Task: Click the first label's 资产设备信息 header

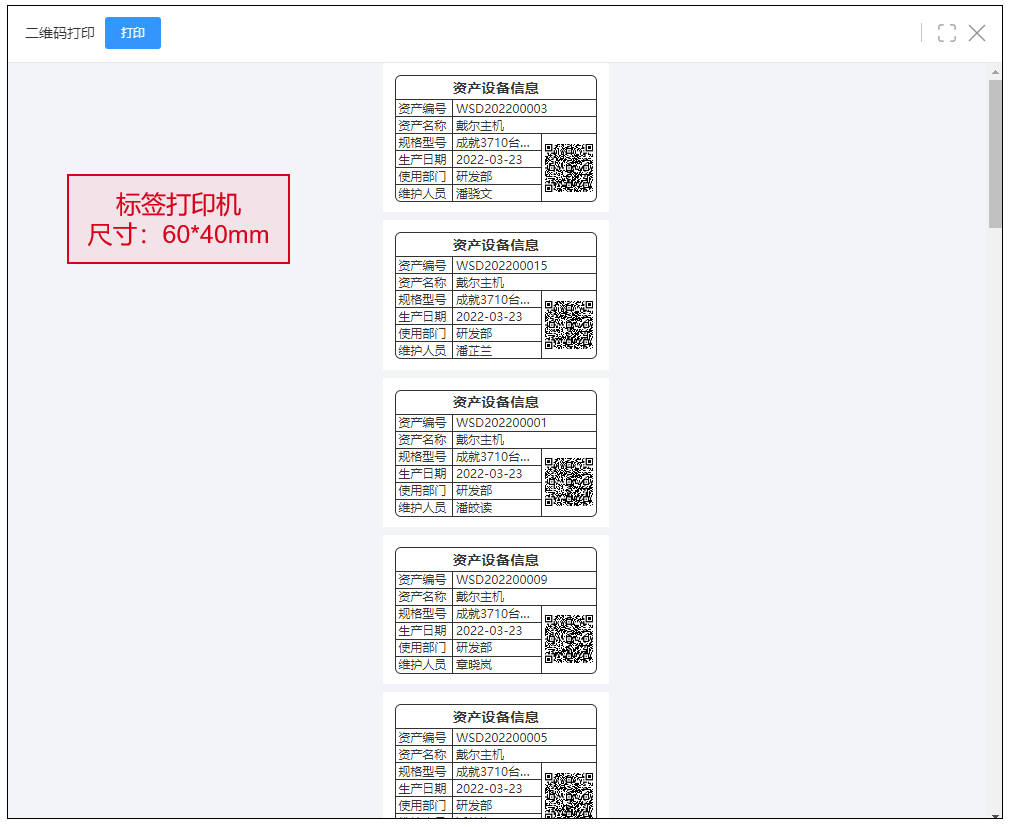Action: click(496, 88)
